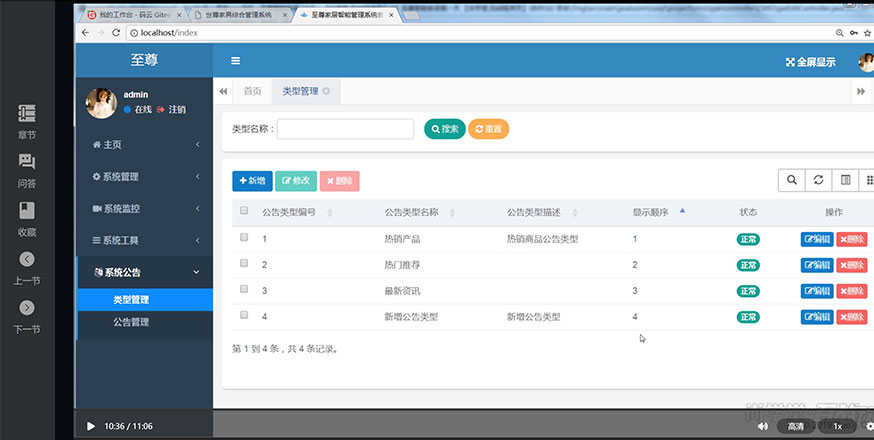874x440 pixels.
Task: Click 删除 button for 热销产品 row
Action: 852,239
